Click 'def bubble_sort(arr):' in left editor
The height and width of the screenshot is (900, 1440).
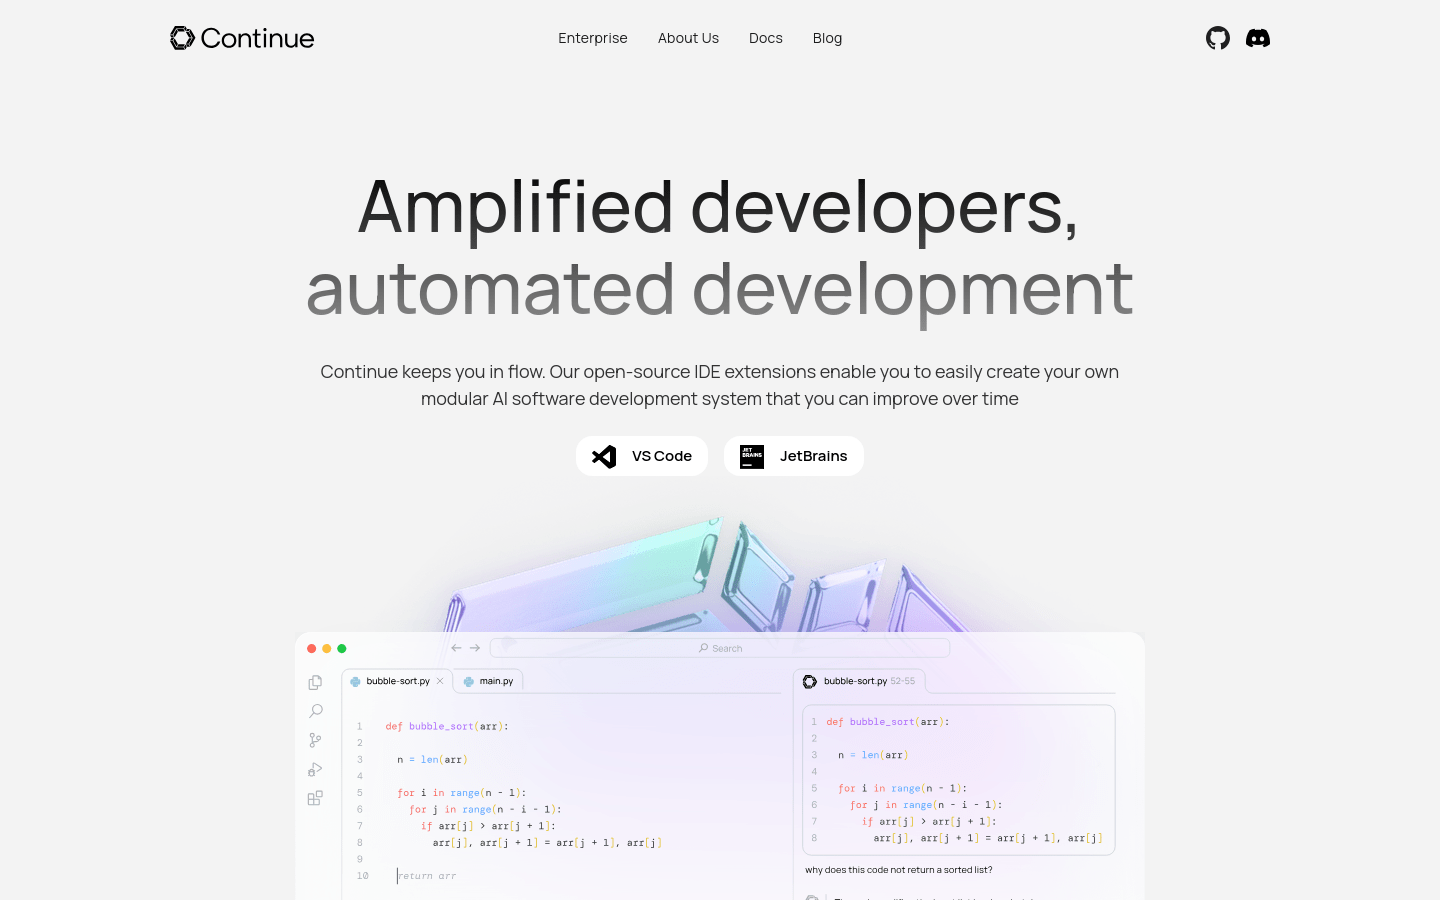coord(447,726)
